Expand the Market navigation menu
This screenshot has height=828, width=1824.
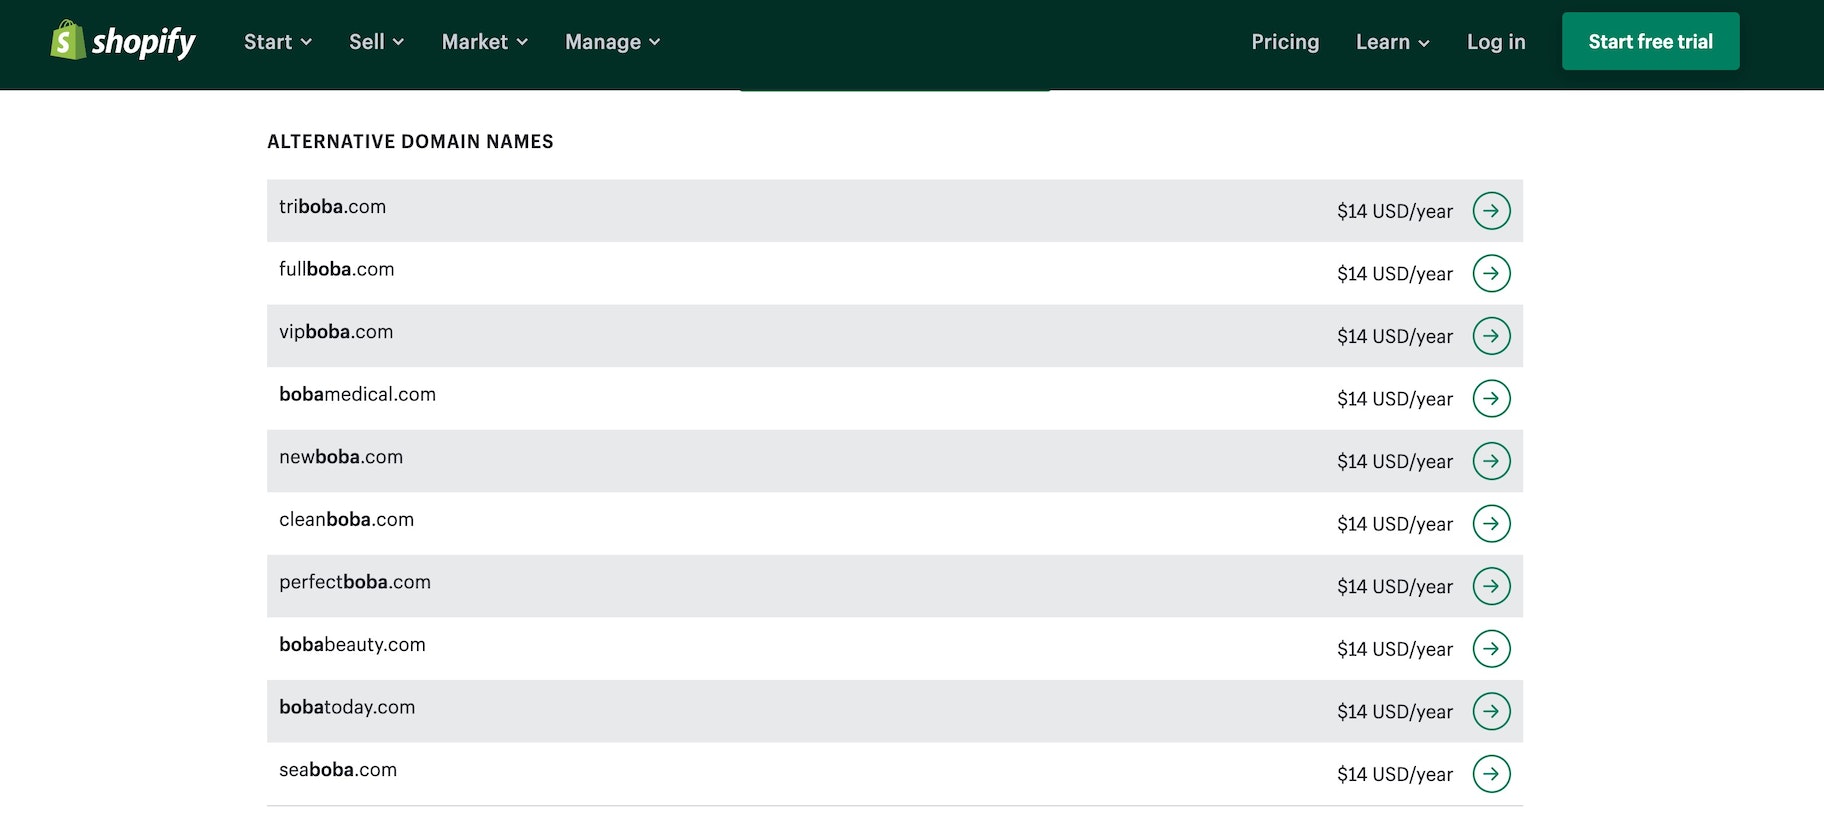484,42
